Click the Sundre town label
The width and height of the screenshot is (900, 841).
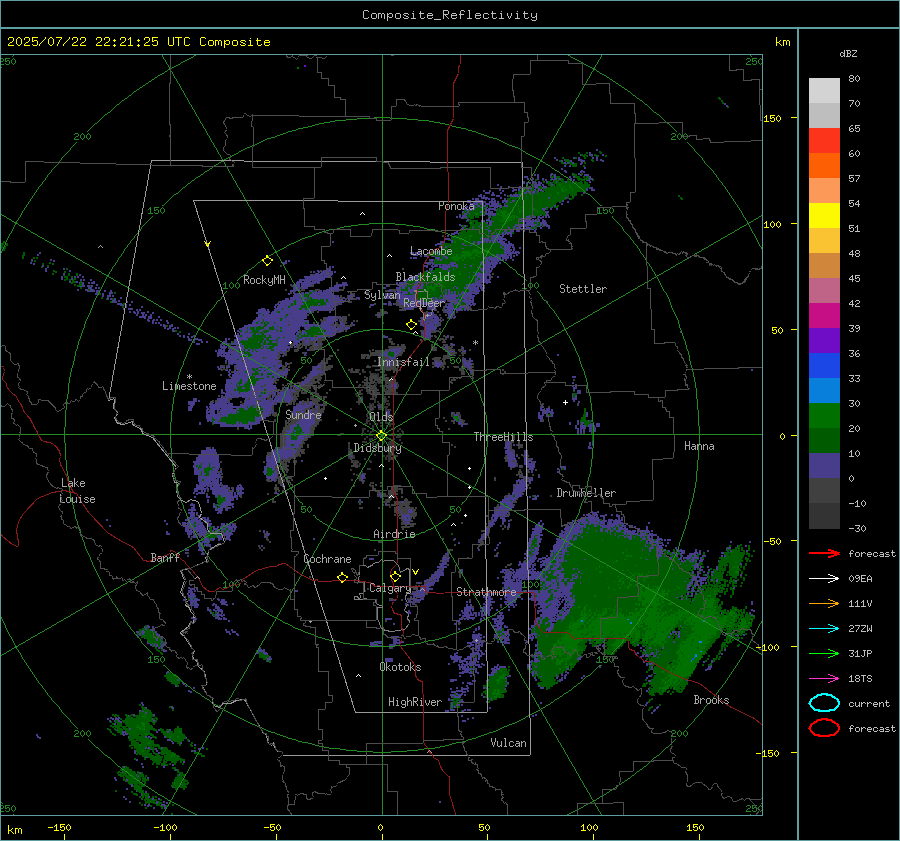coord(303,414)
